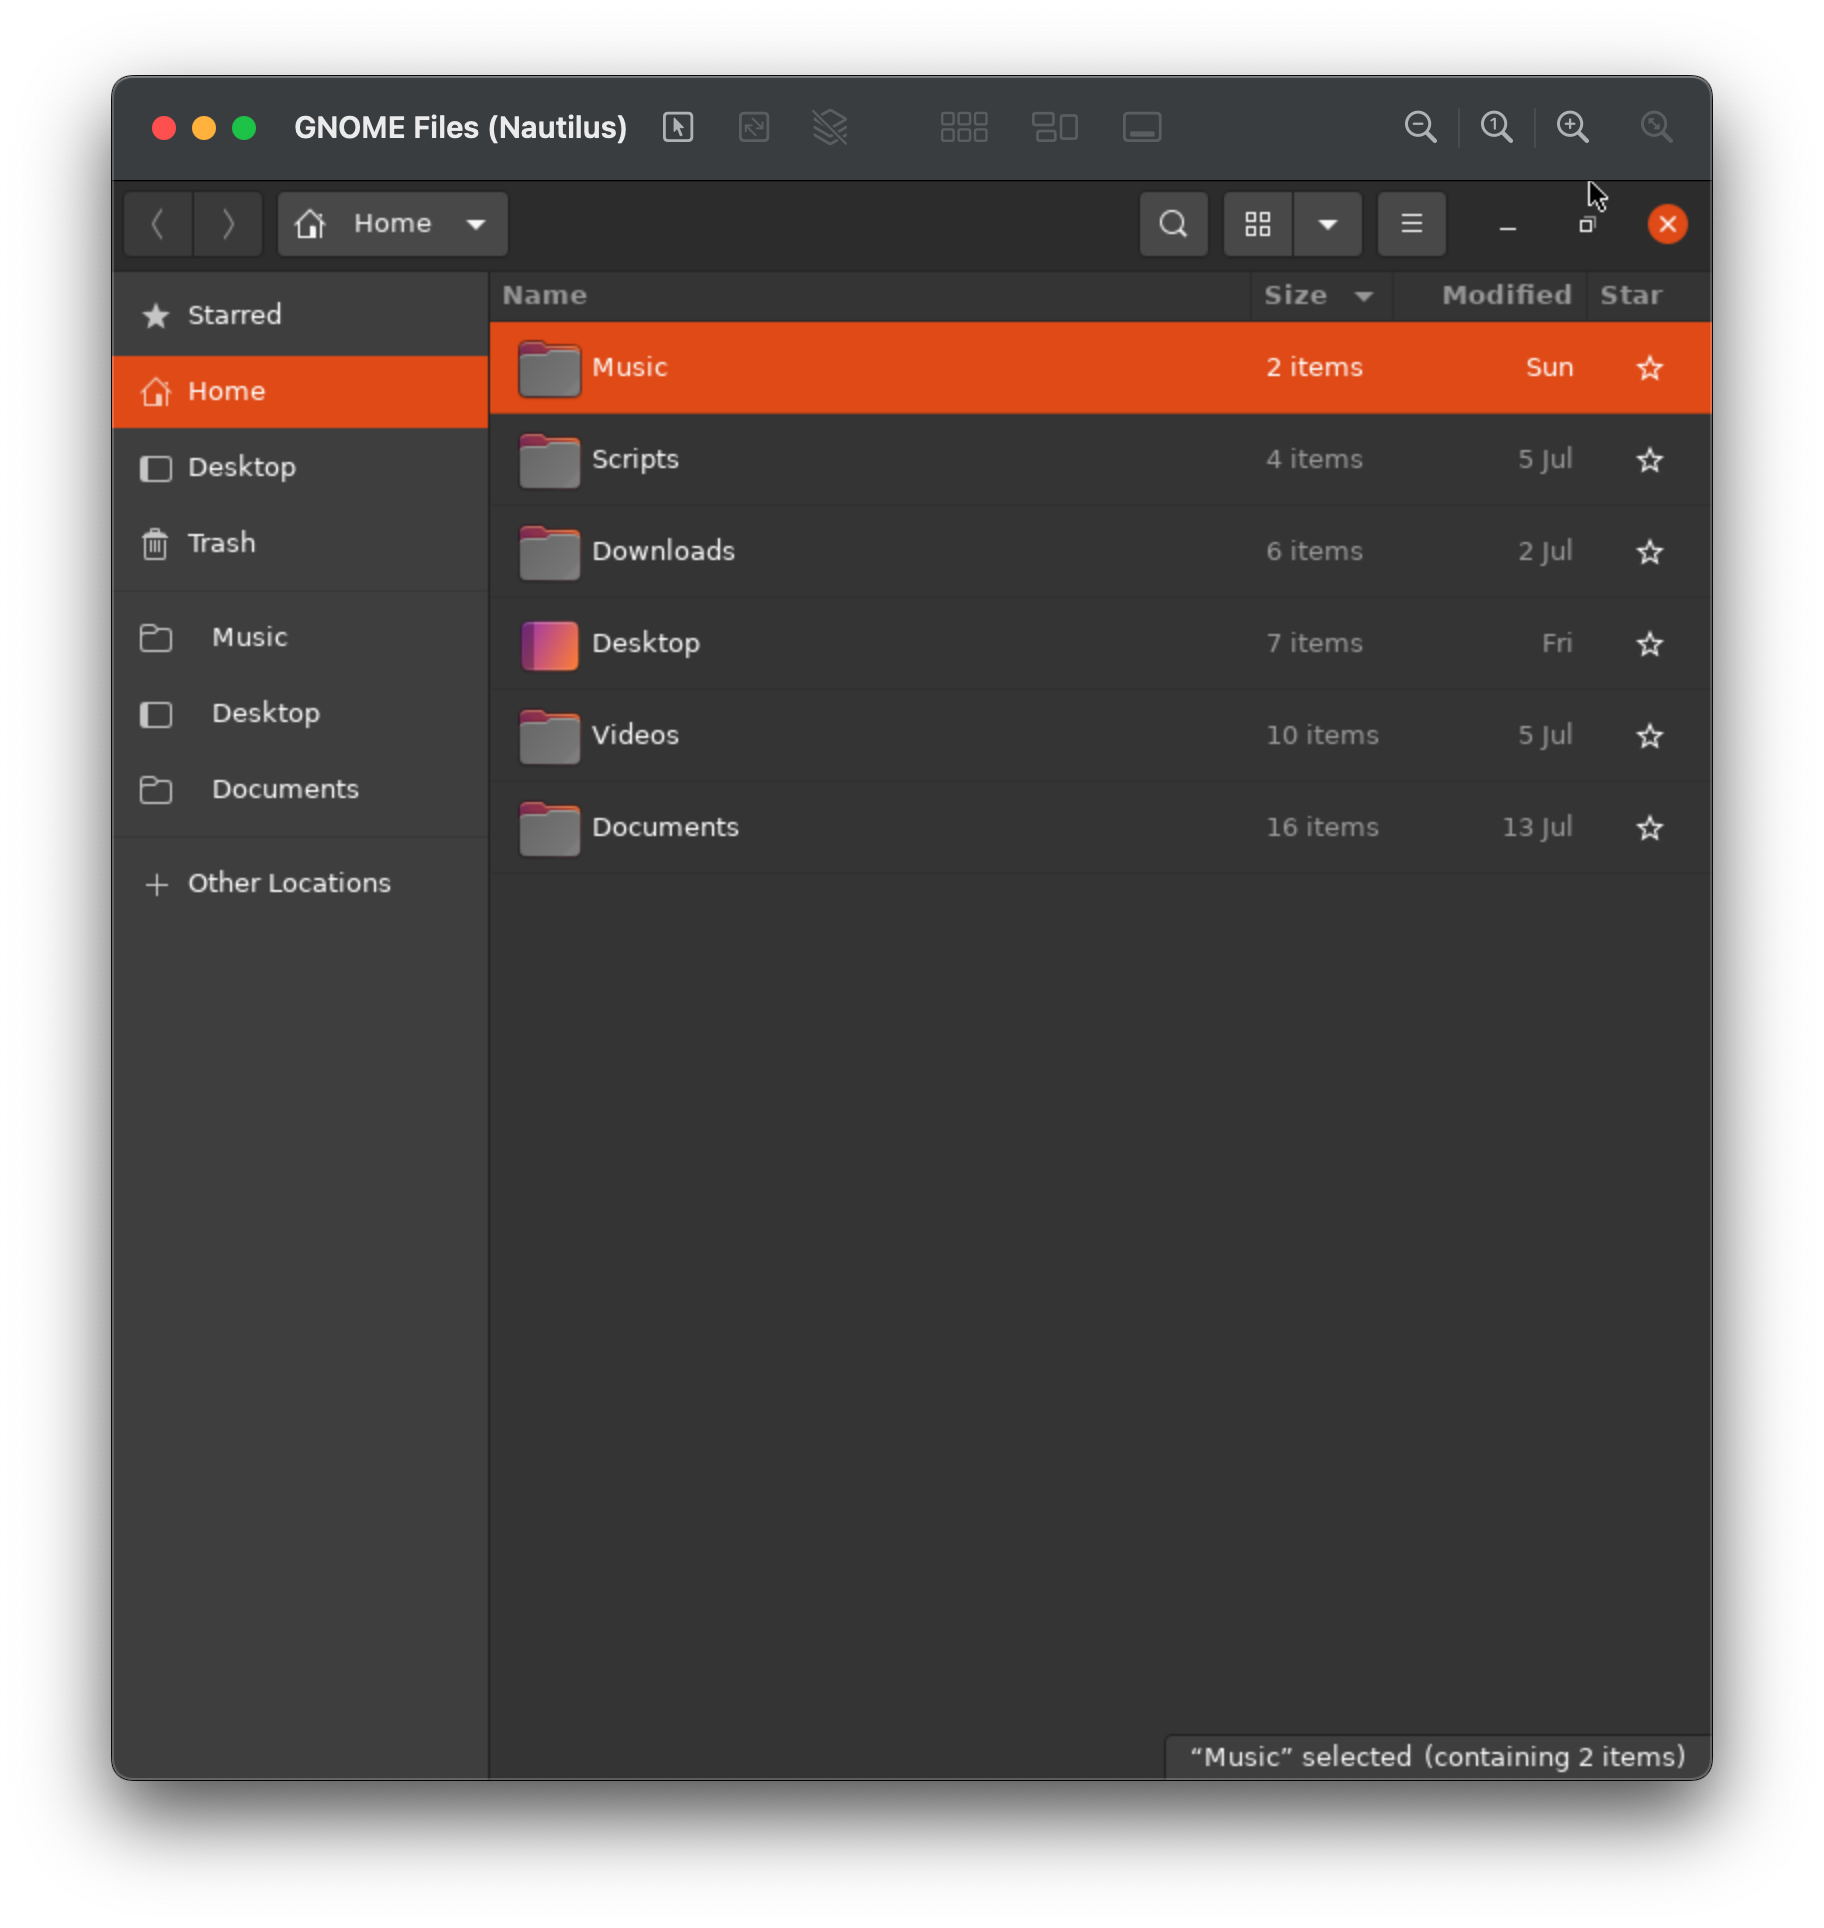This screenshot has width=1824, height=1928.
Task: Toggle Size sort direction arrow
Action: click(x=1363, y=296)
